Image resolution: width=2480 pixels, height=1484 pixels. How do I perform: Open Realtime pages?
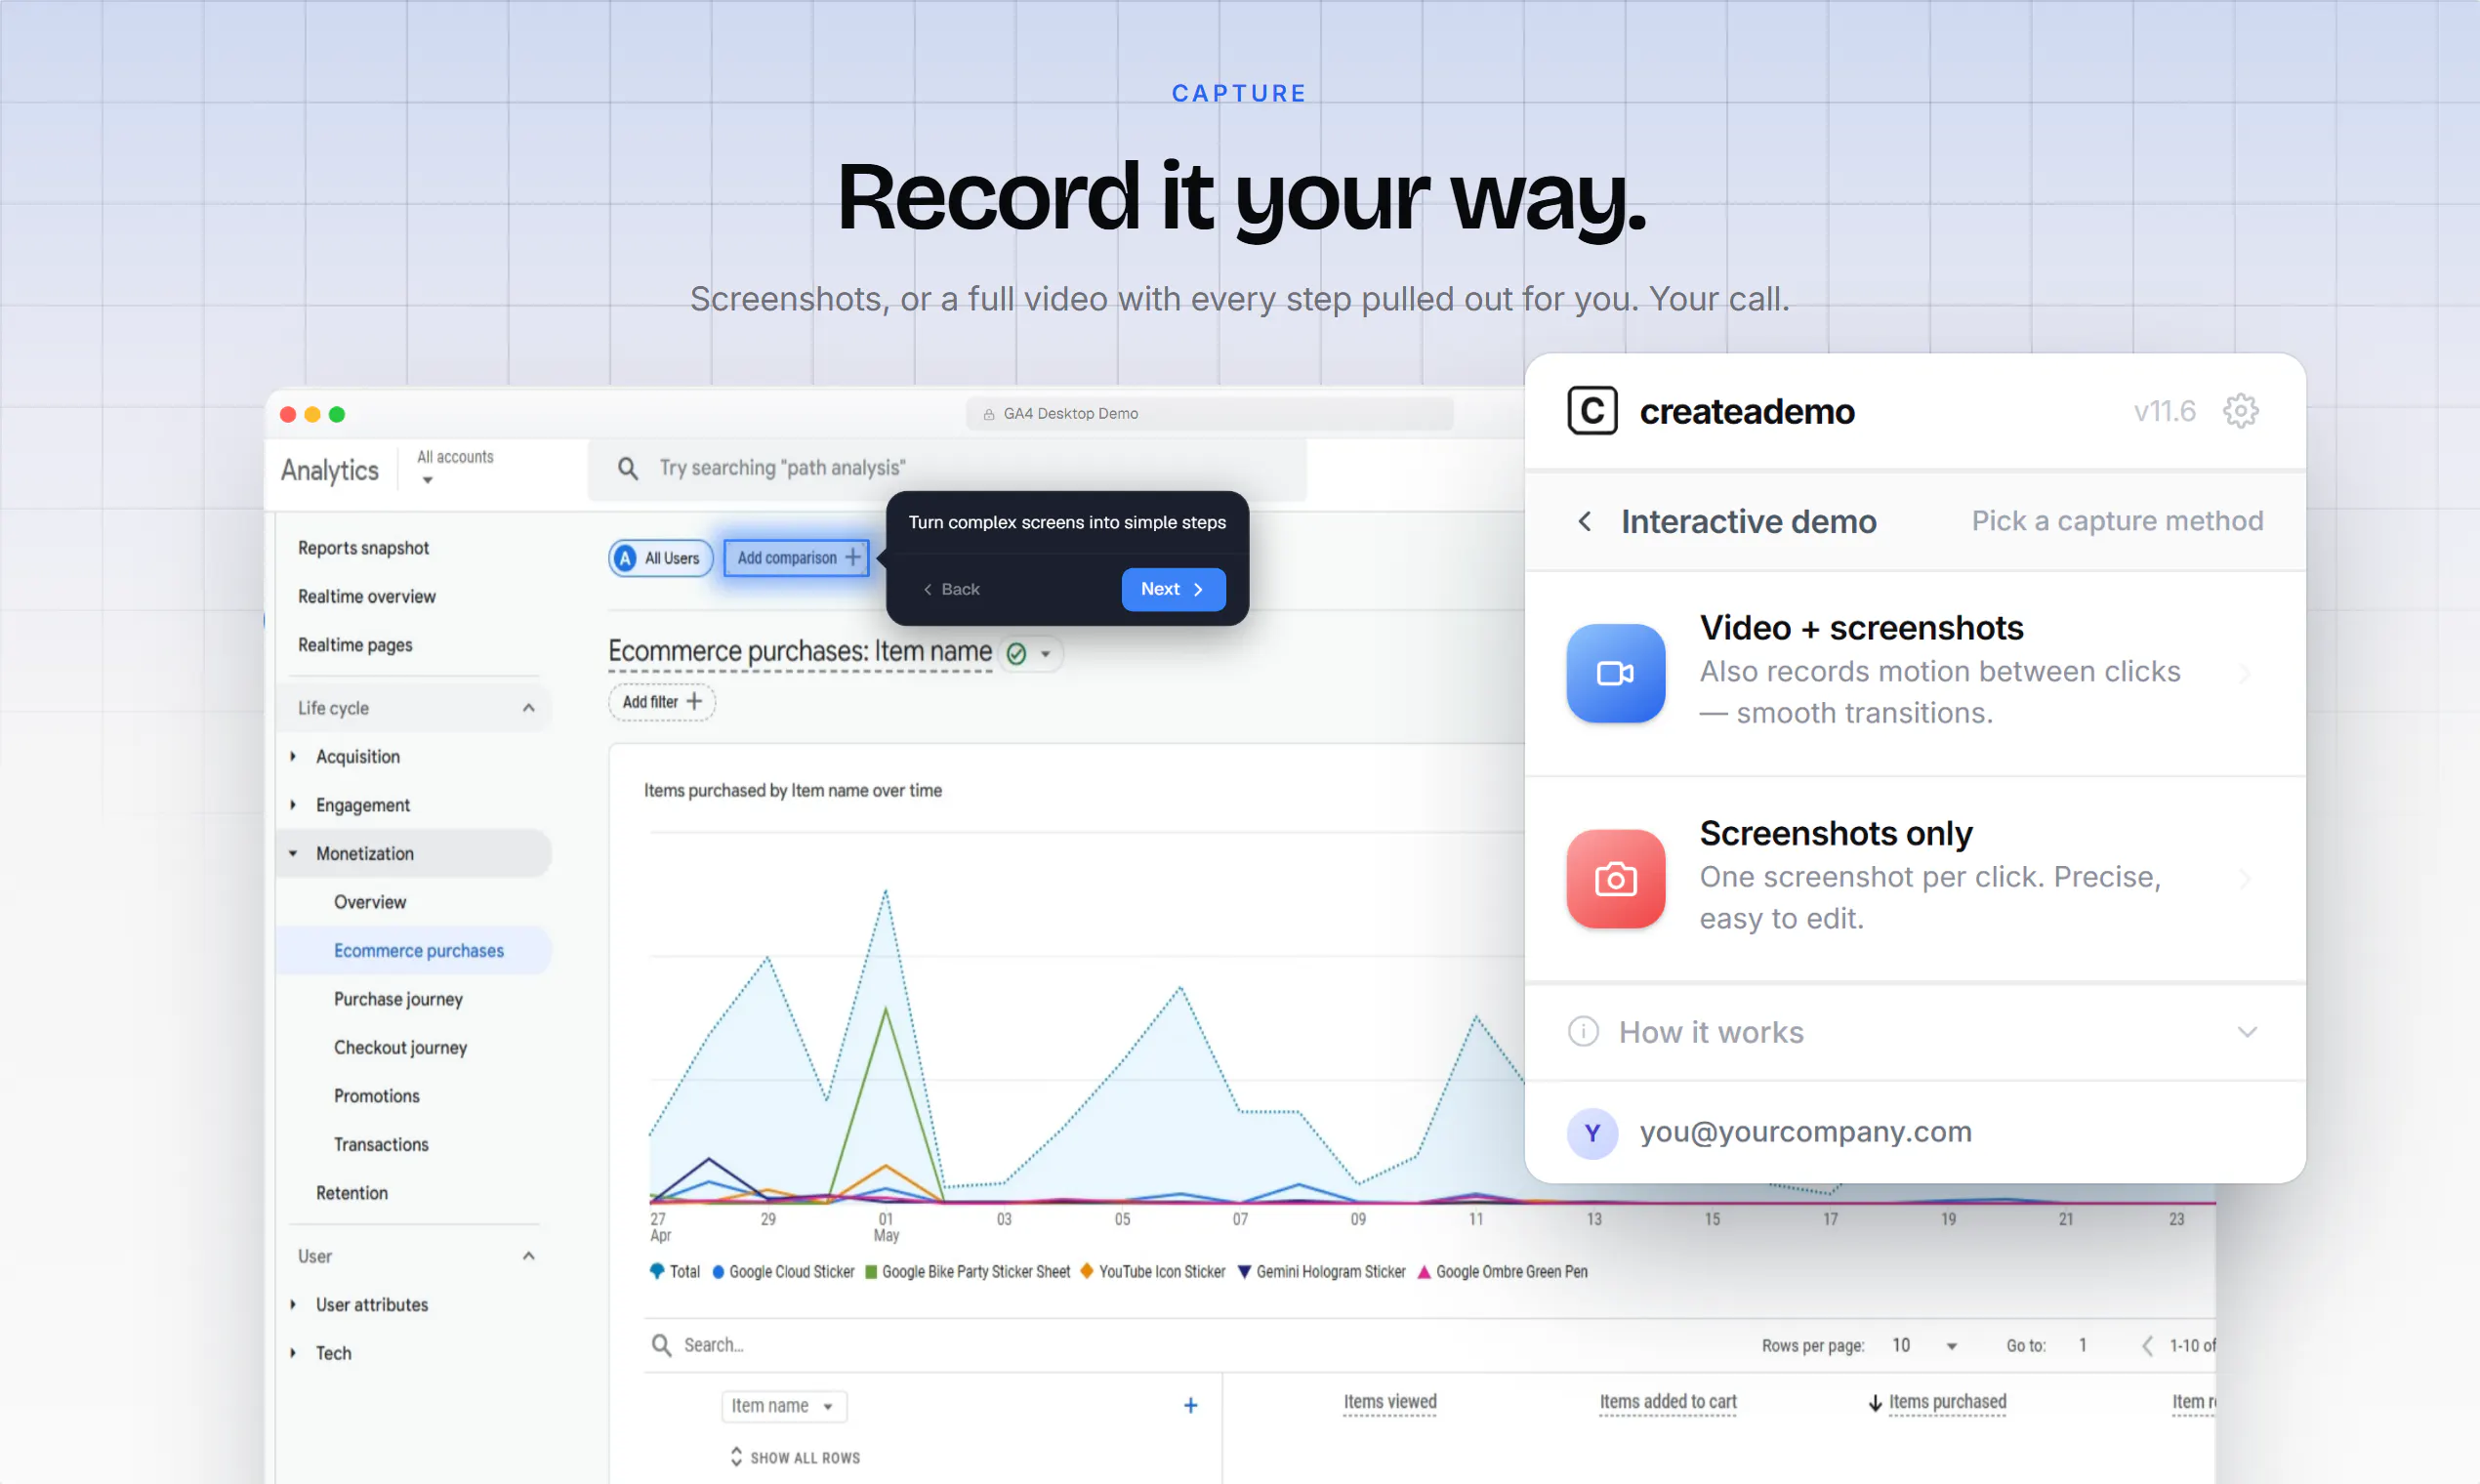click(355, 645)
